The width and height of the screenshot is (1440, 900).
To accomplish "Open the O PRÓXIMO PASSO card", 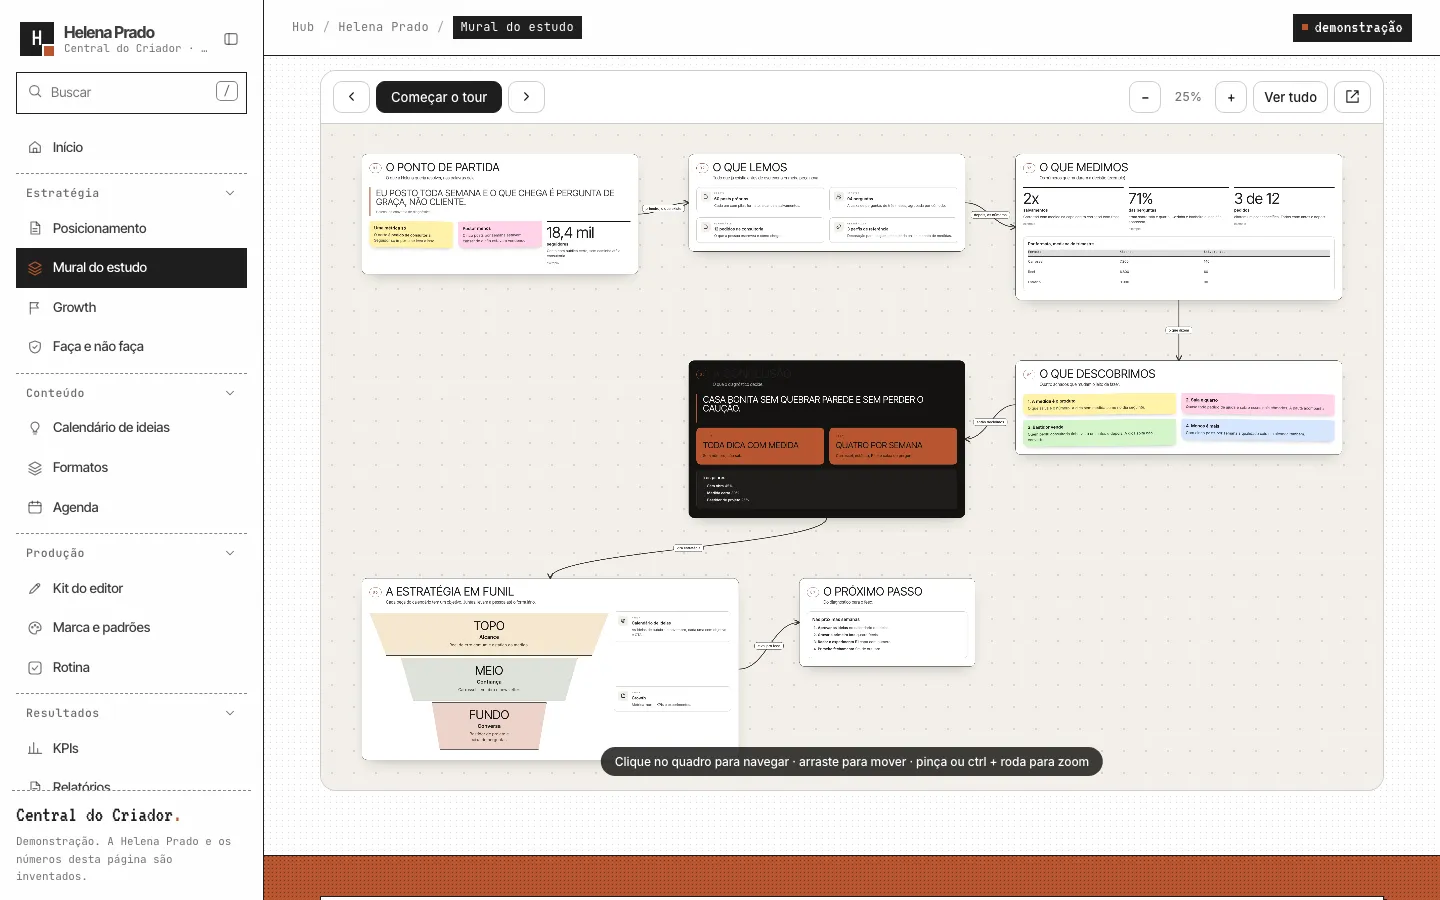I will [887, 622].
